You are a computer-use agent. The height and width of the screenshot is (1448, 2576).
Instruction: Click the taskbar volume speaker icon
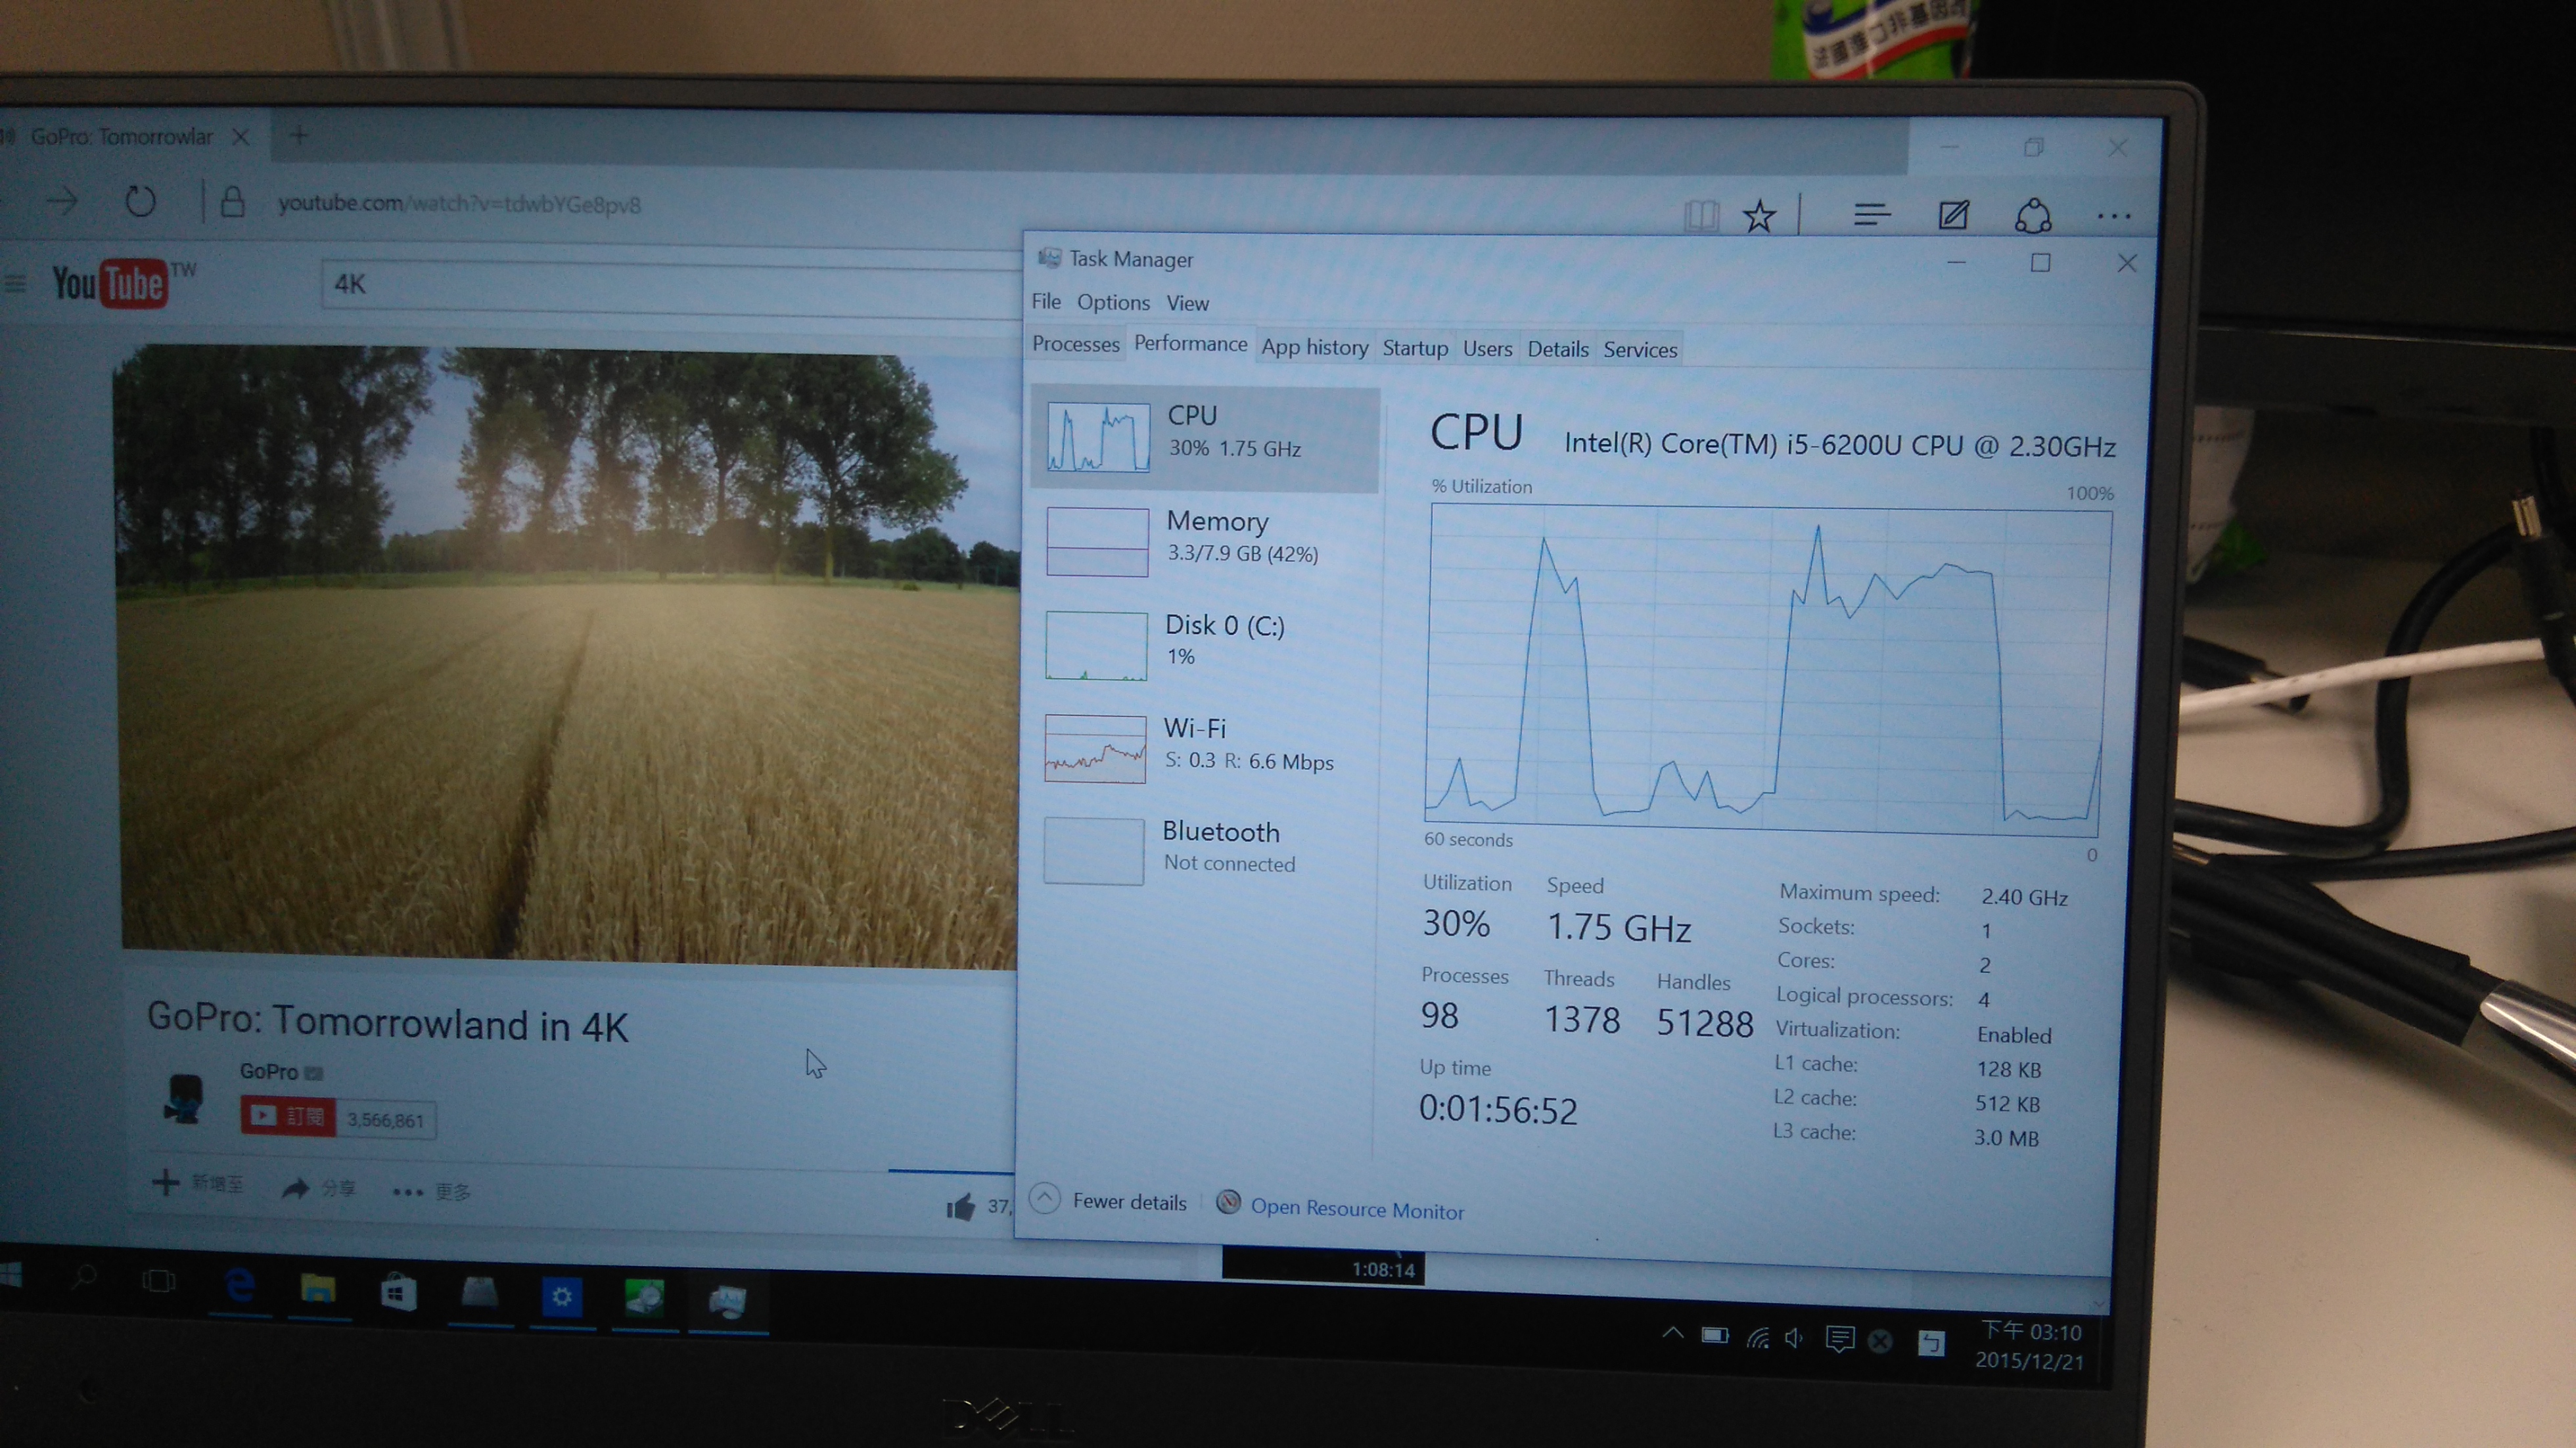pyautogui.click(x=1794, y=1338)
